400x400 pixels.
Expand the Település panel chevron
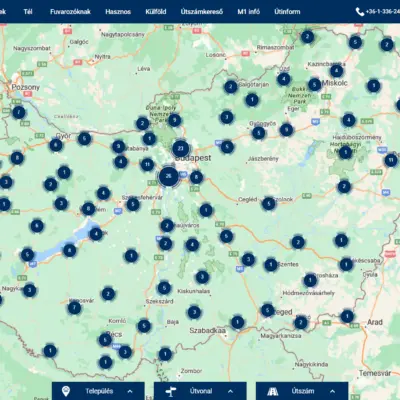[130, 392]
